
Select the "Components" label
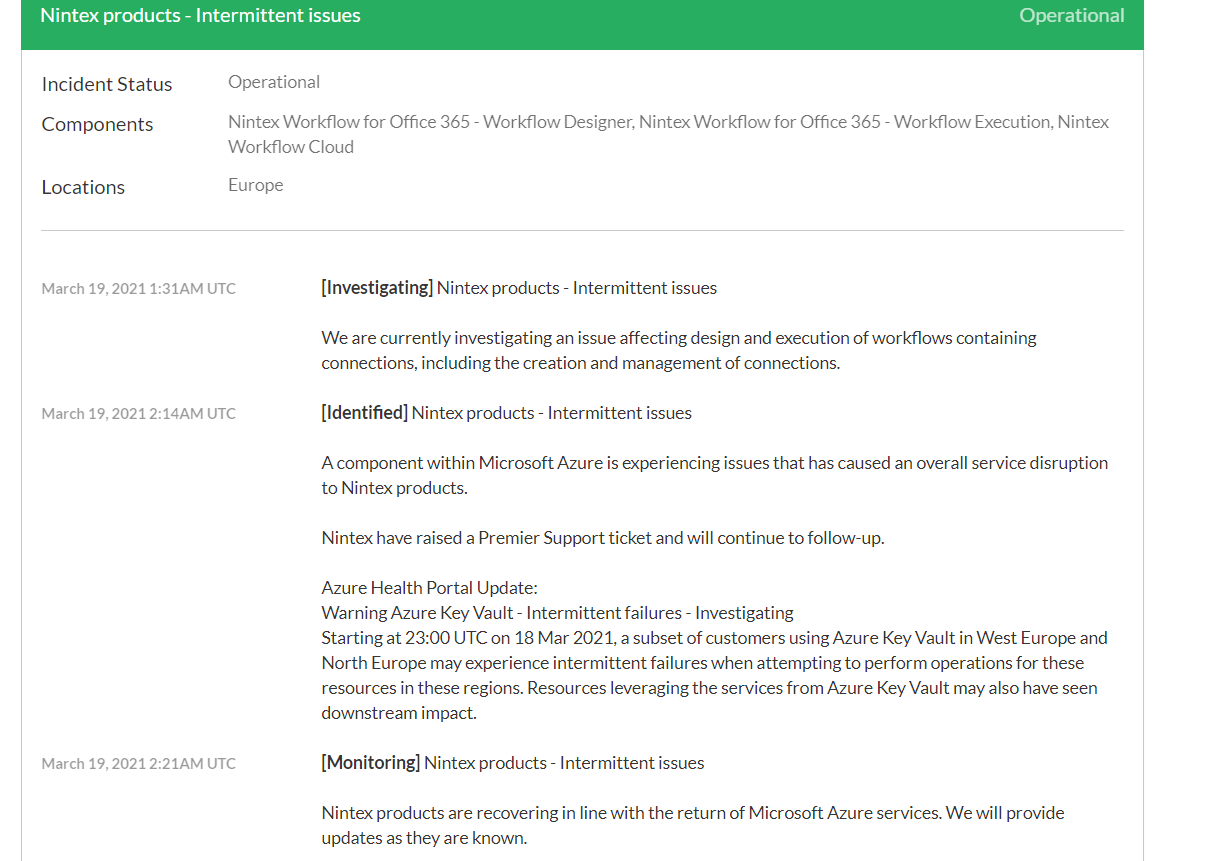(x=97, y=124)
